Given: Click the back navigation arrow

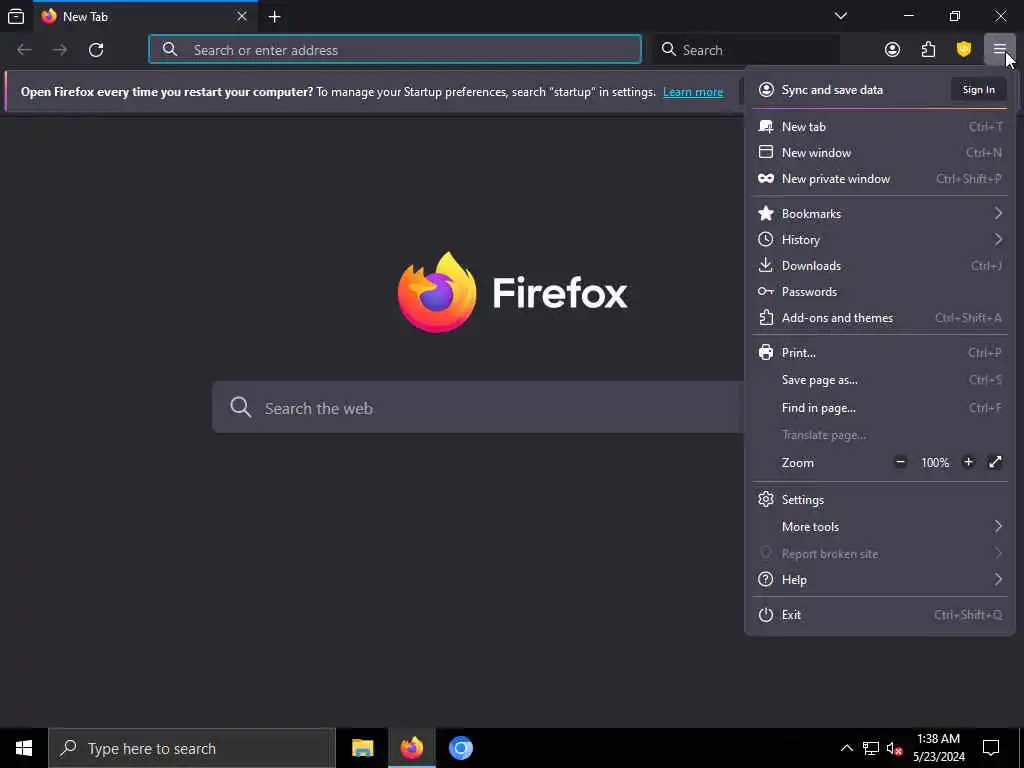Looking at the screenshot, I should point(24,50).
